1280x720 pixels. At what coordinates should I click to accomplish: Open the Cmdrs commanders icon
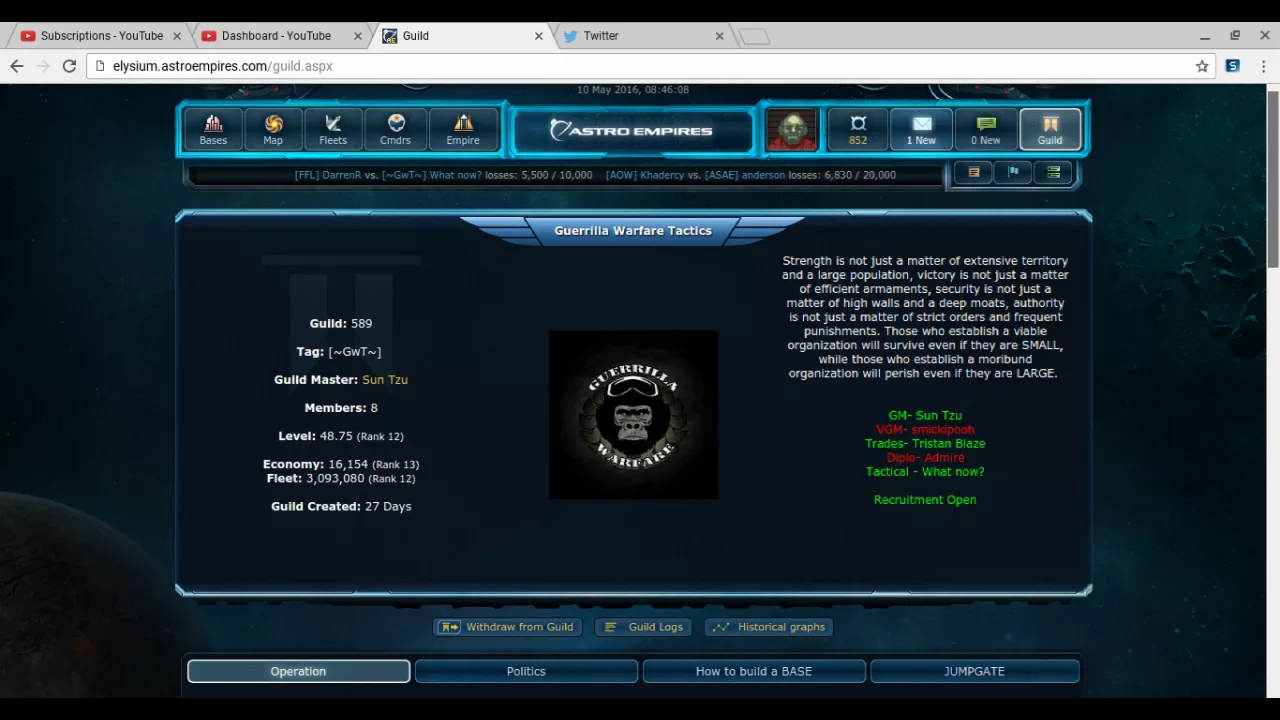coord(395,130)
